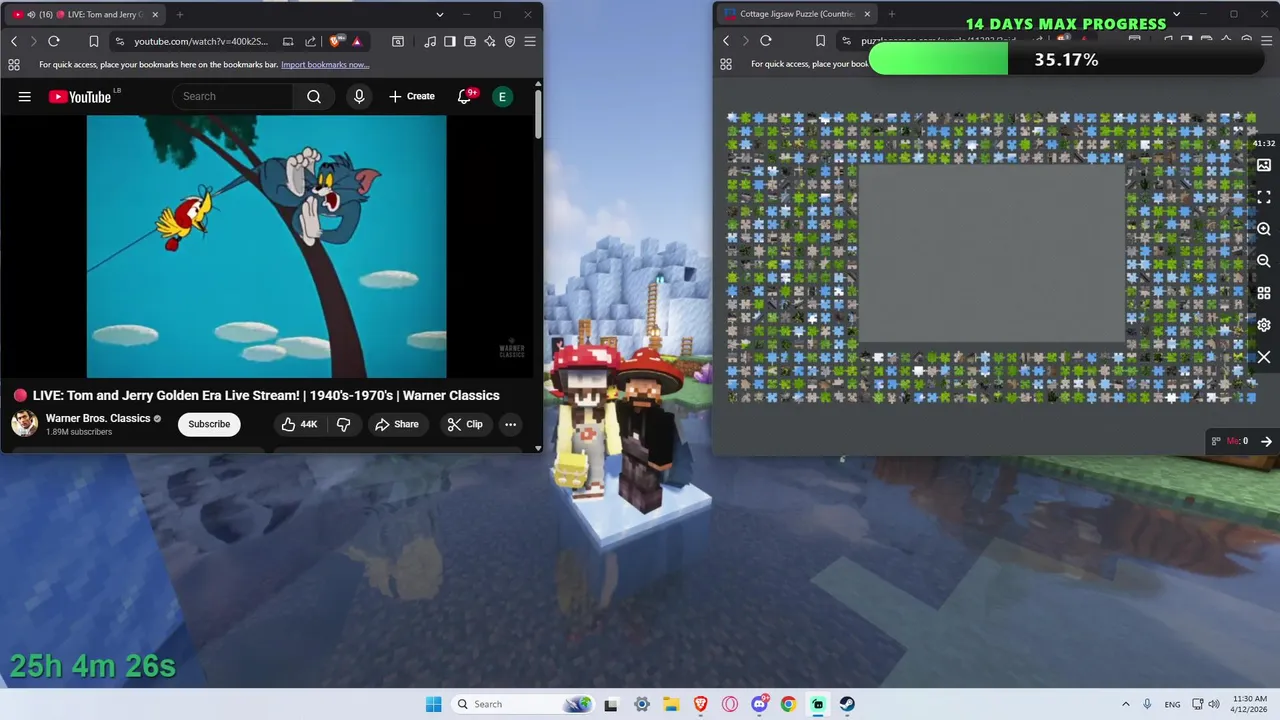Subscribe to Warner Bros. Classics
Screen dimensions: 1280x720
209,424
